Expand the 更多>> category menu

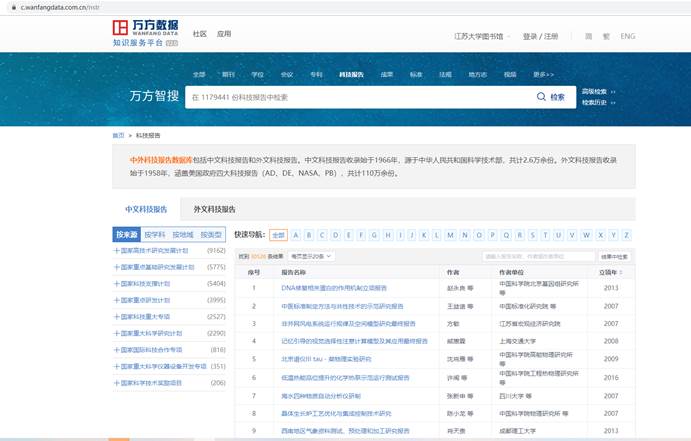[543, 74]
